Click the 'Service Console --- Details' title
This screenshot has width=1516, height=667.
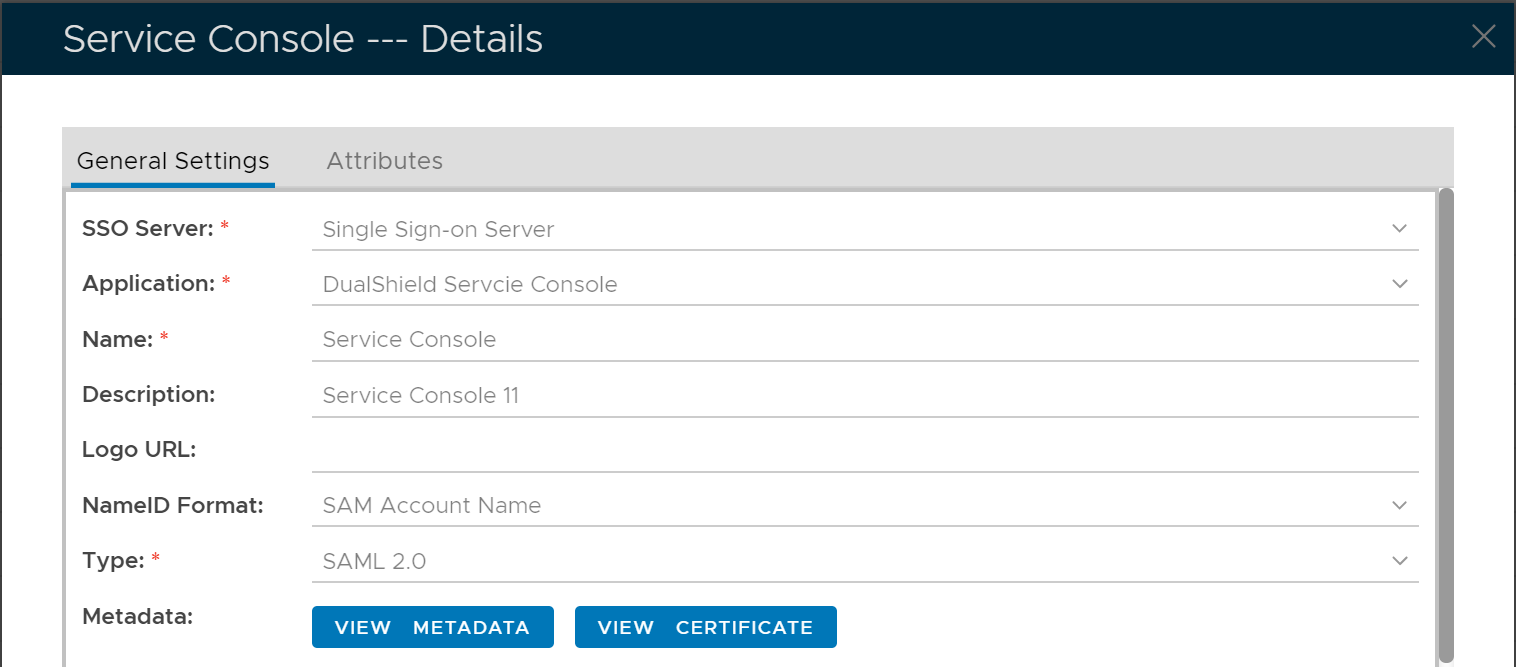click(303, 39)
